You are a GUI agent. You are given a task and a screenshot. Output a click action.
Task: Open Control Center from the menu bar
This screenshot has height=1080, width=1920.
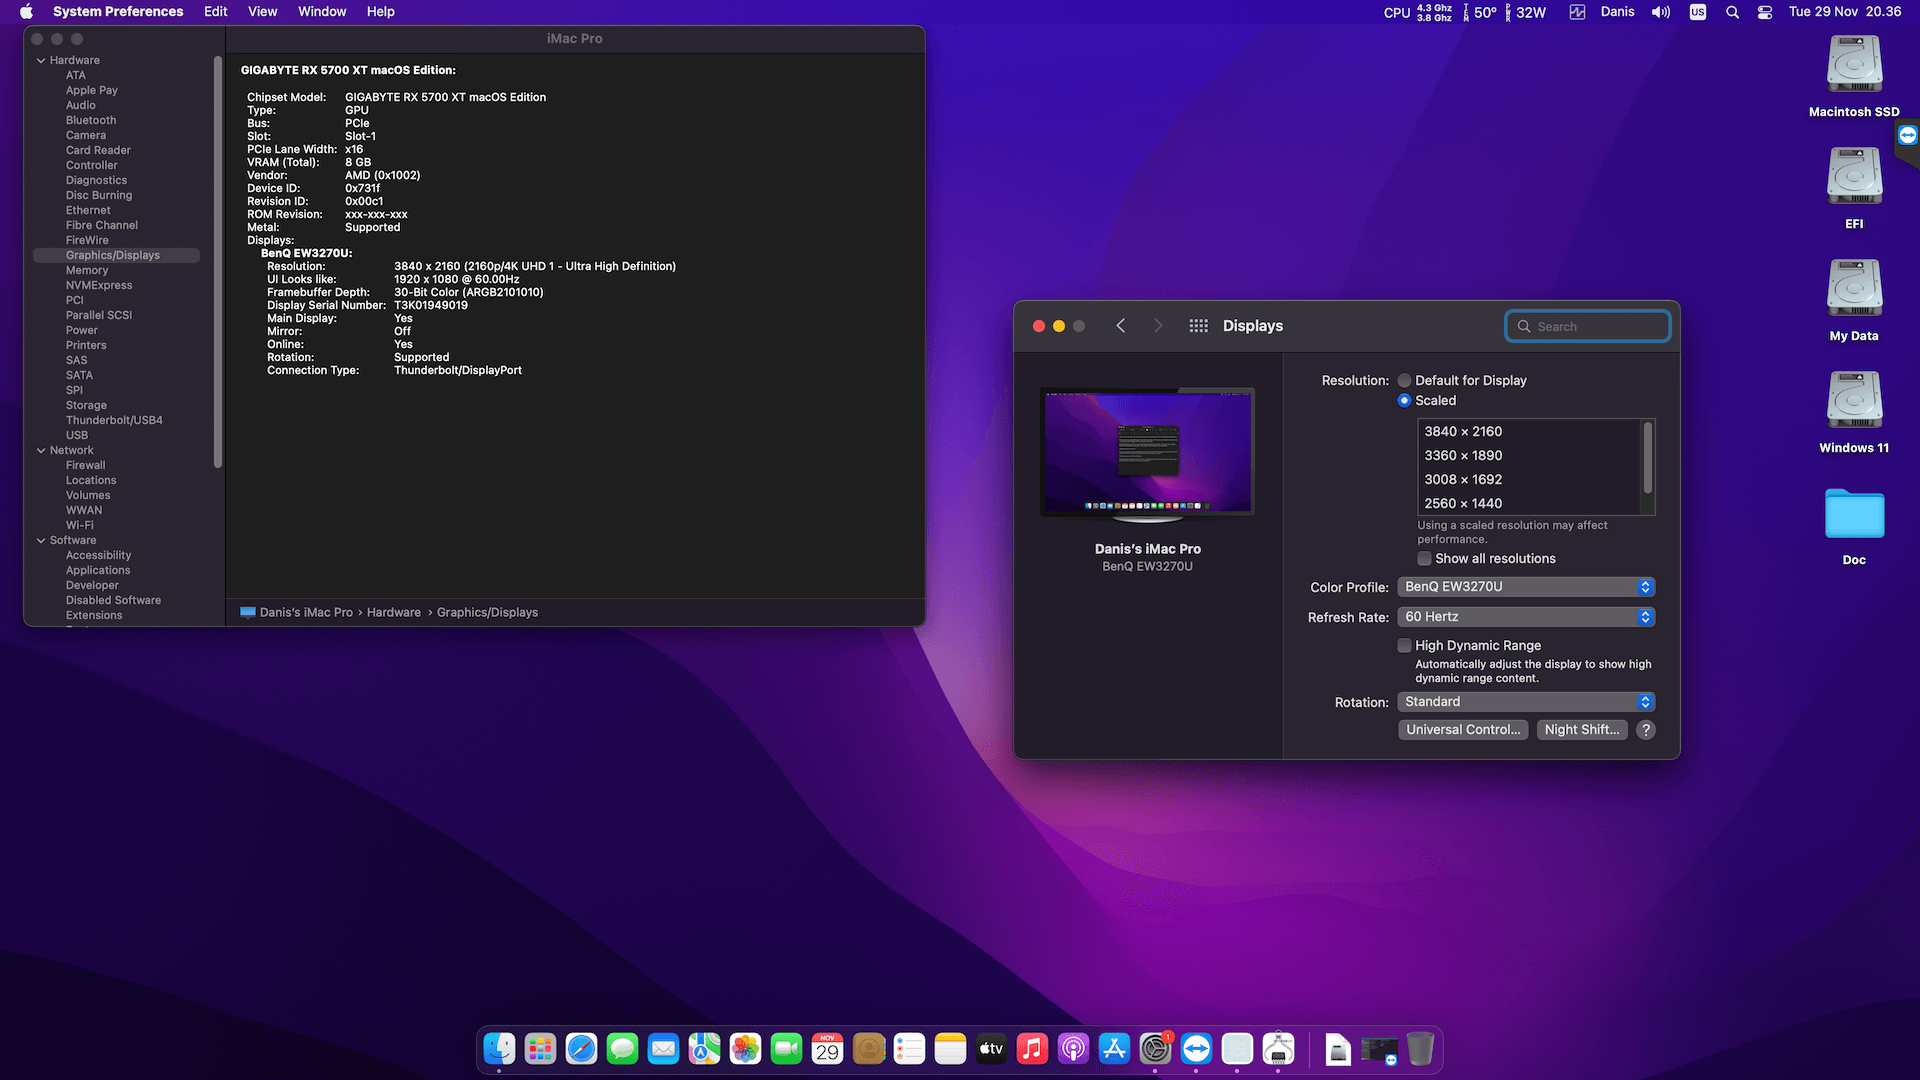click(x=1765, y=11)
